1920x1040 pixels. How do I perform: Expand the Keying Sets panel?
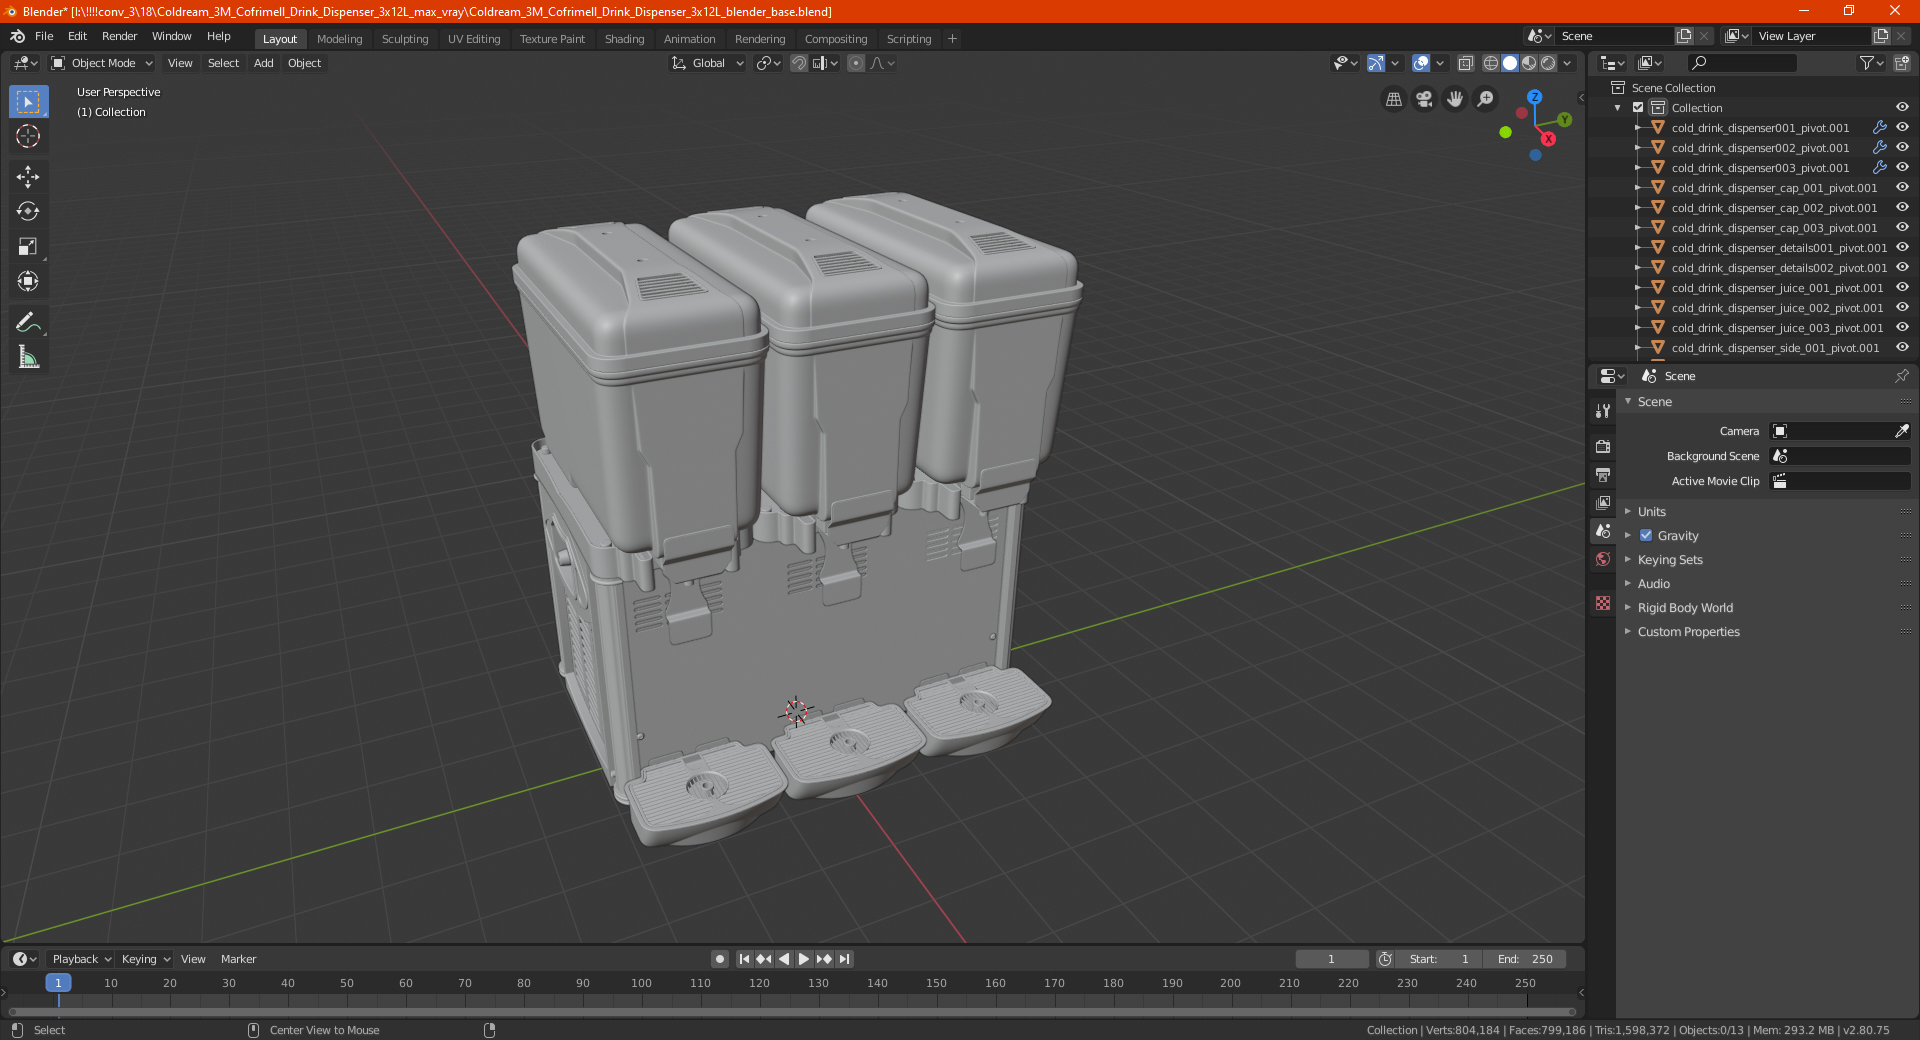[x=1670, y=559]
